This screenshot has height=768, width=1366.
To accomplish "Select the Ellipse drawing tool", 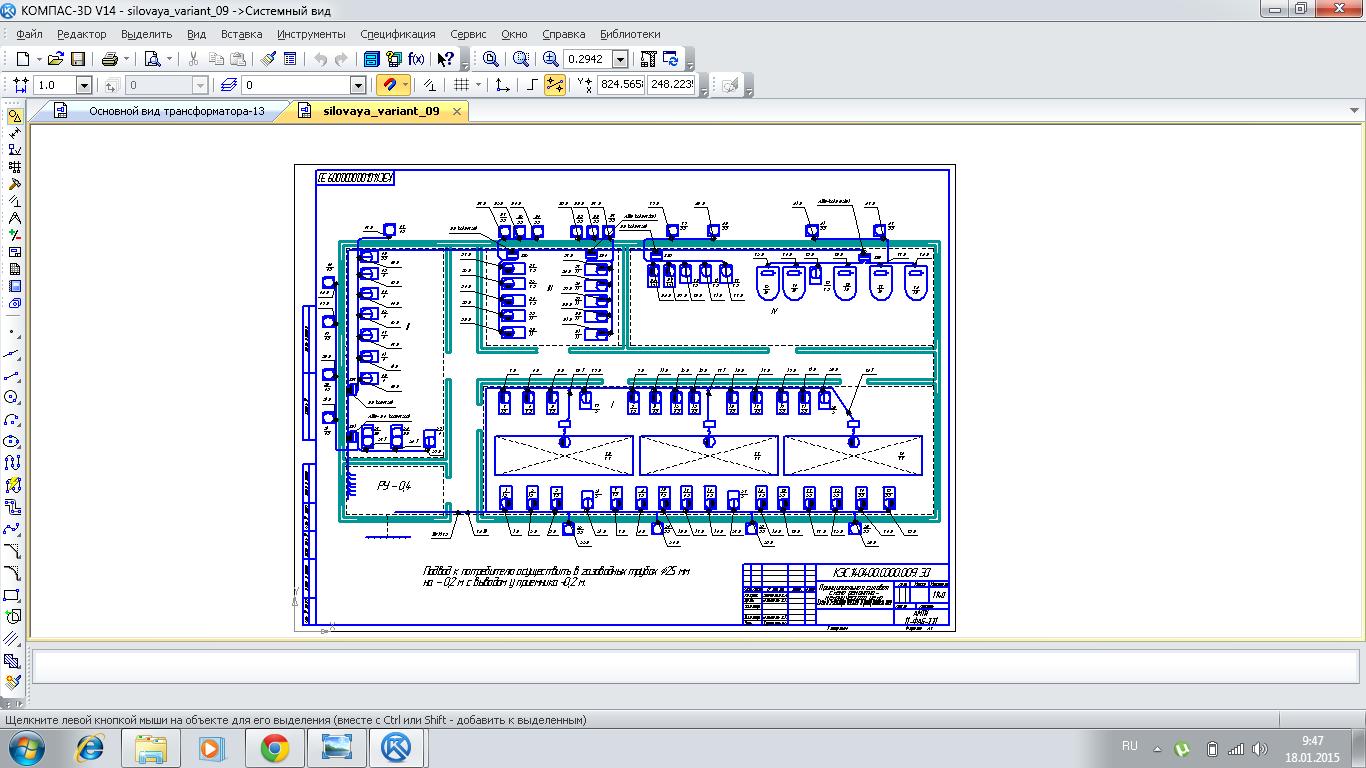I will [x=13, y=441].
